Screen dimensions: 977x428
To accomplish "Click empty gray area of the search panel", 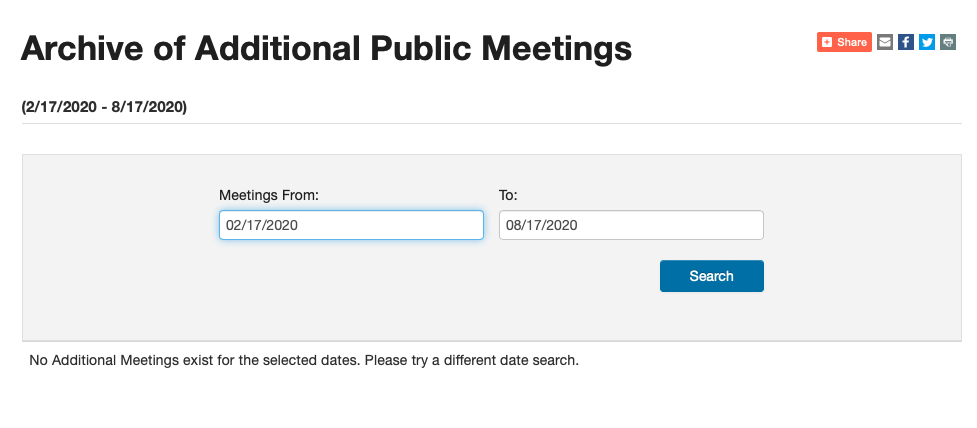I will click(x=118, y=249).
